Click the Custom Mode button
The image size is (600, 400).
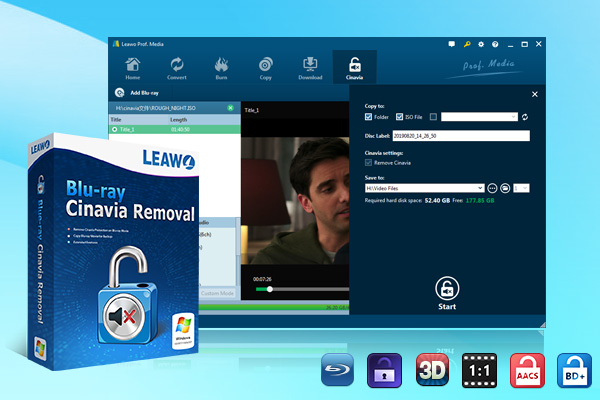click(217, 293)
